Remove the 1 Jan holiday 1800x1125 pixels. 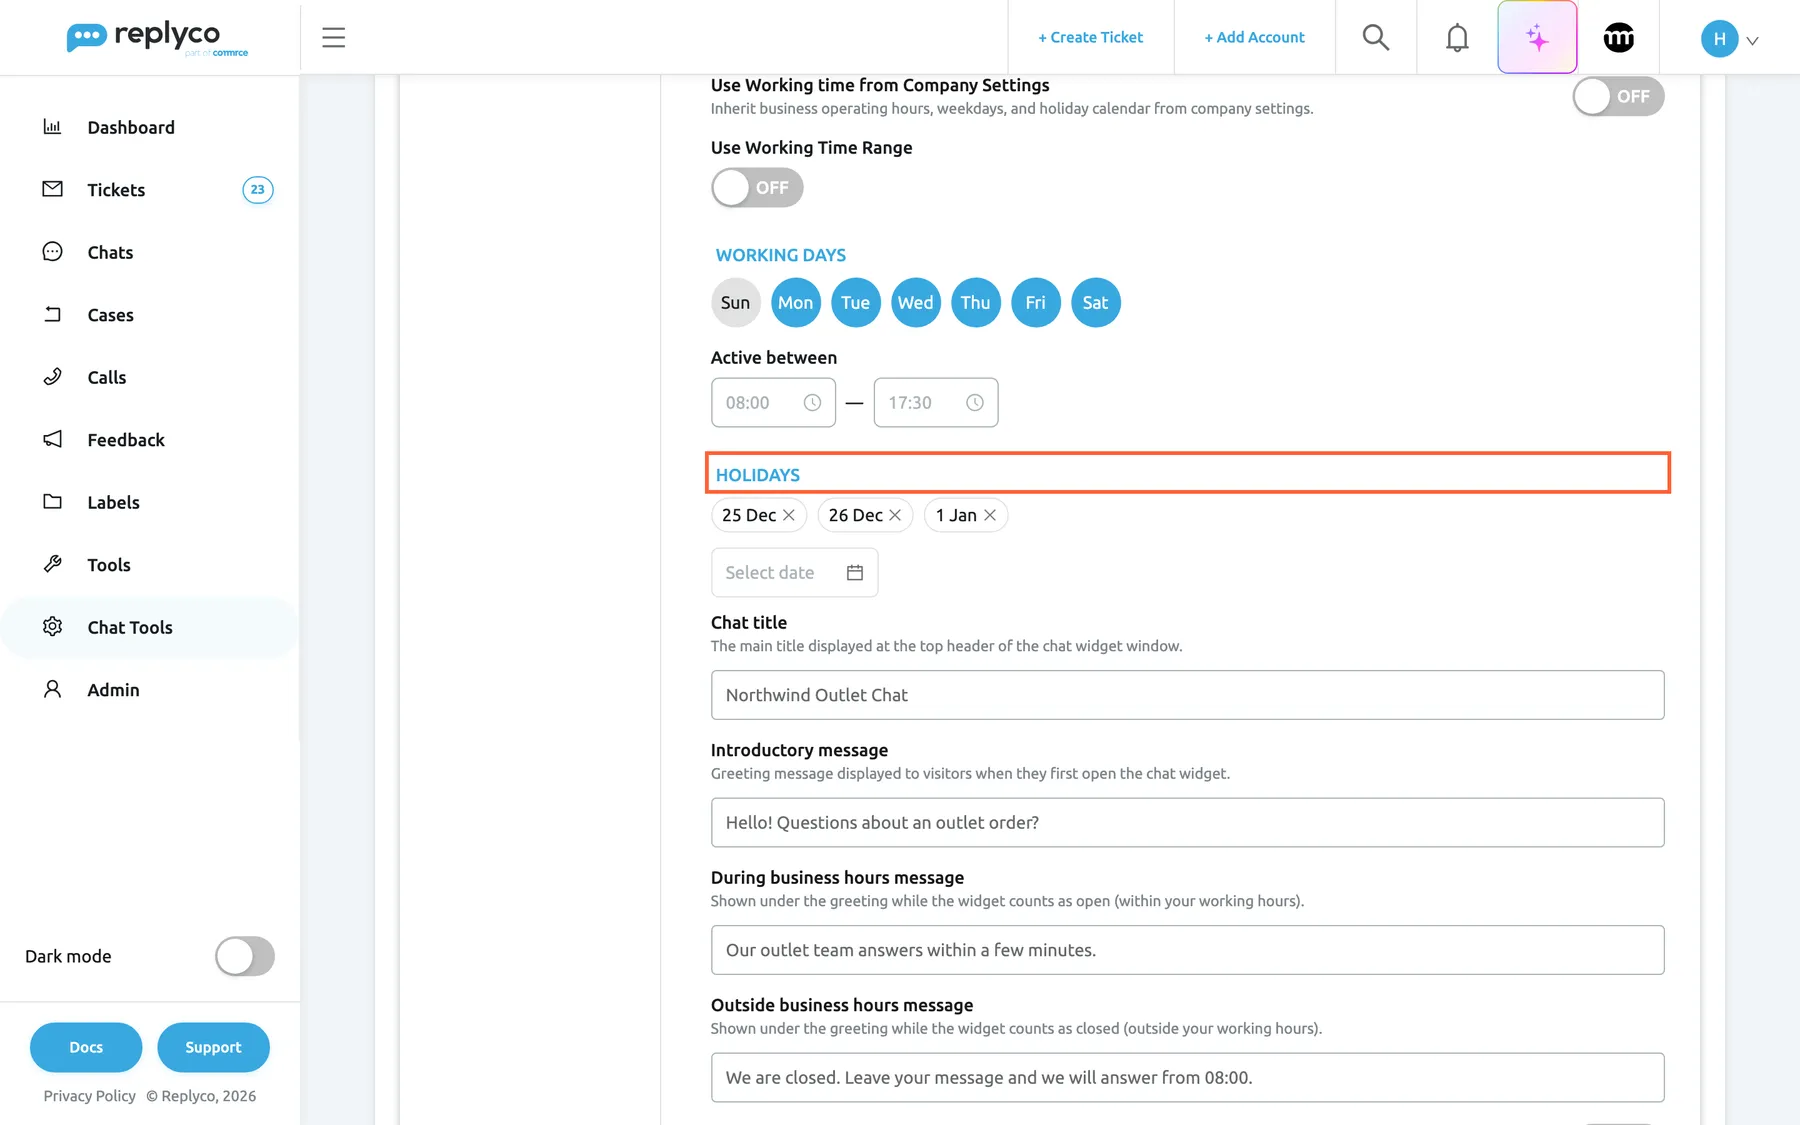(990, 515)
